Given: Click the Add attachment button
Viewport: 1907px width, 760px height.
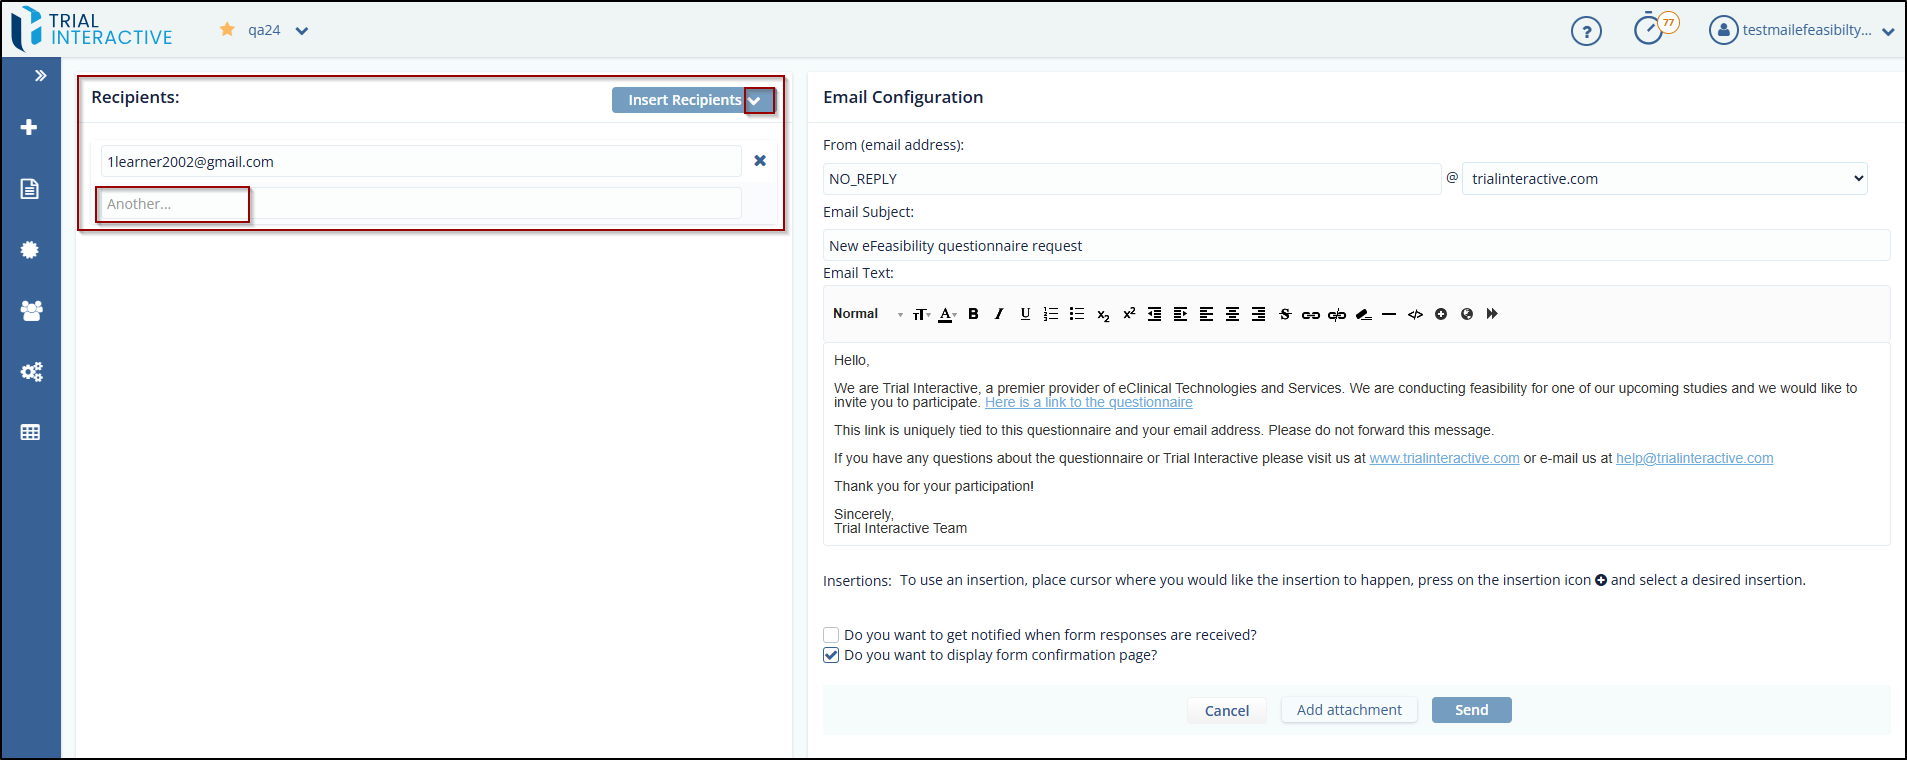Looking at the screenshot, I should [x=1349, y=710].
